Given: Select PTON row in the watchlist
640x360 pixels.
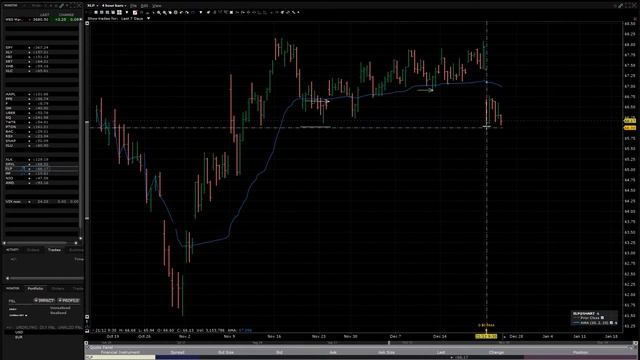Looking at the screenshot, I should 41,127.
